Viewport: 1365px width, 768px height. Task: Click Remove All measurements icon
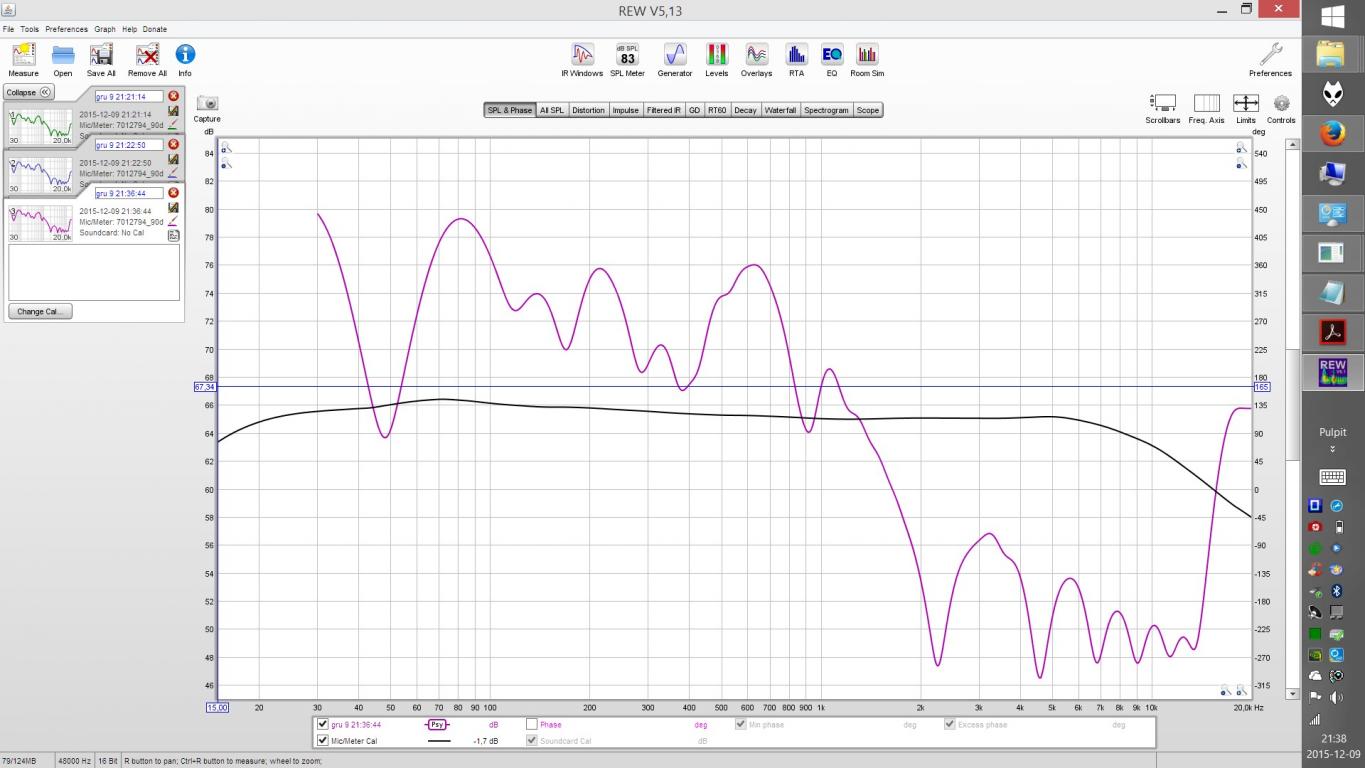click(147, 60)
